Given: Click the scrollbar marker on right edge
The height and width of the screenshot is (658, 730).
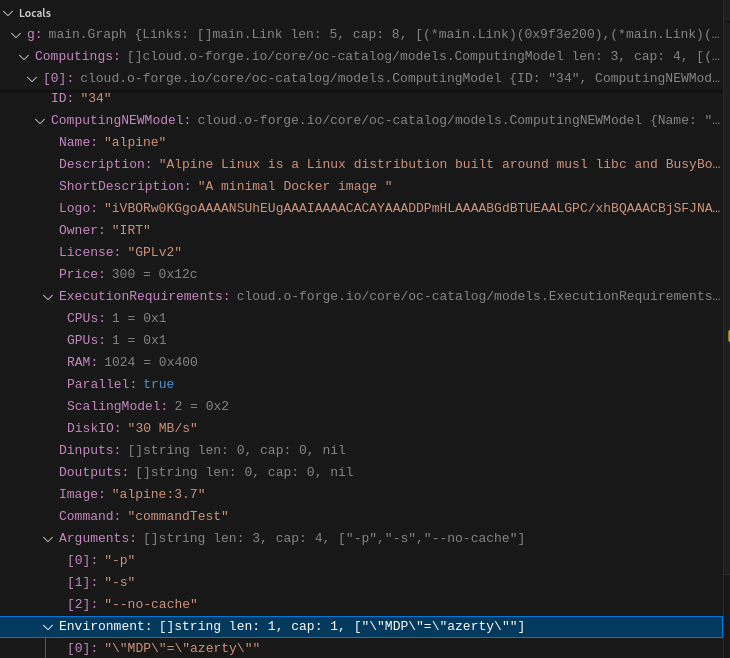Looking at the screenshot, I should coord(727,336).
